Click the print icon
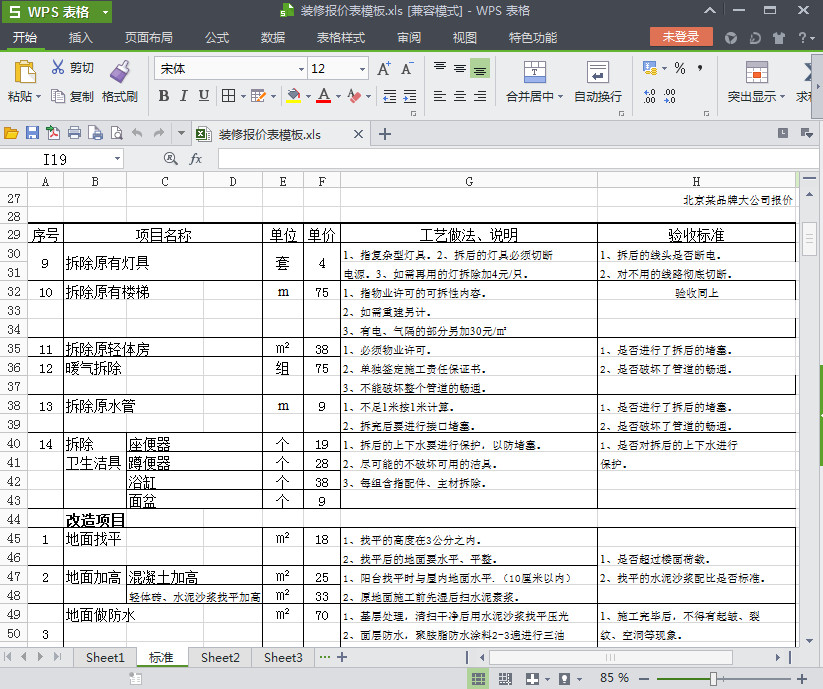The width and height of the screenshot is (823, 689). pyautogui.click(x=74, y=133)
